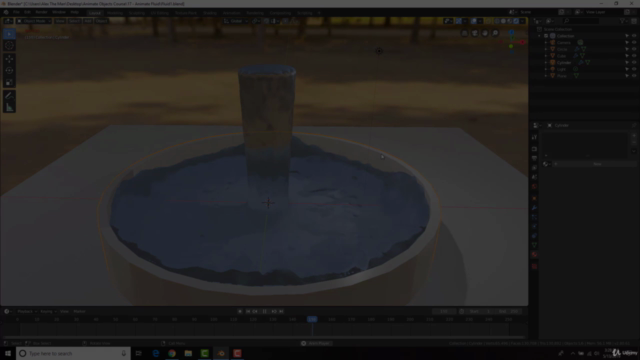
Task: Click the outliner search field
Action: (582, 21)
